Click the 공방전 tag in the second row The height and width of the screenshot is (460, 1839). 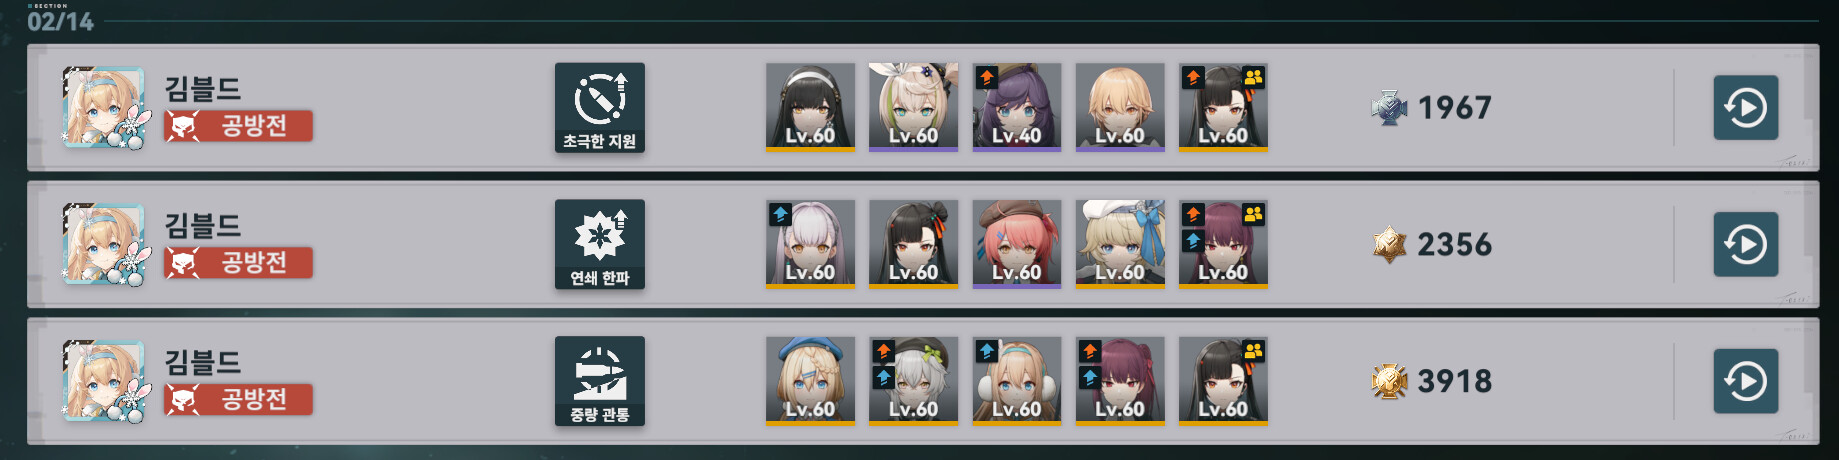click(x=238, y=263)
